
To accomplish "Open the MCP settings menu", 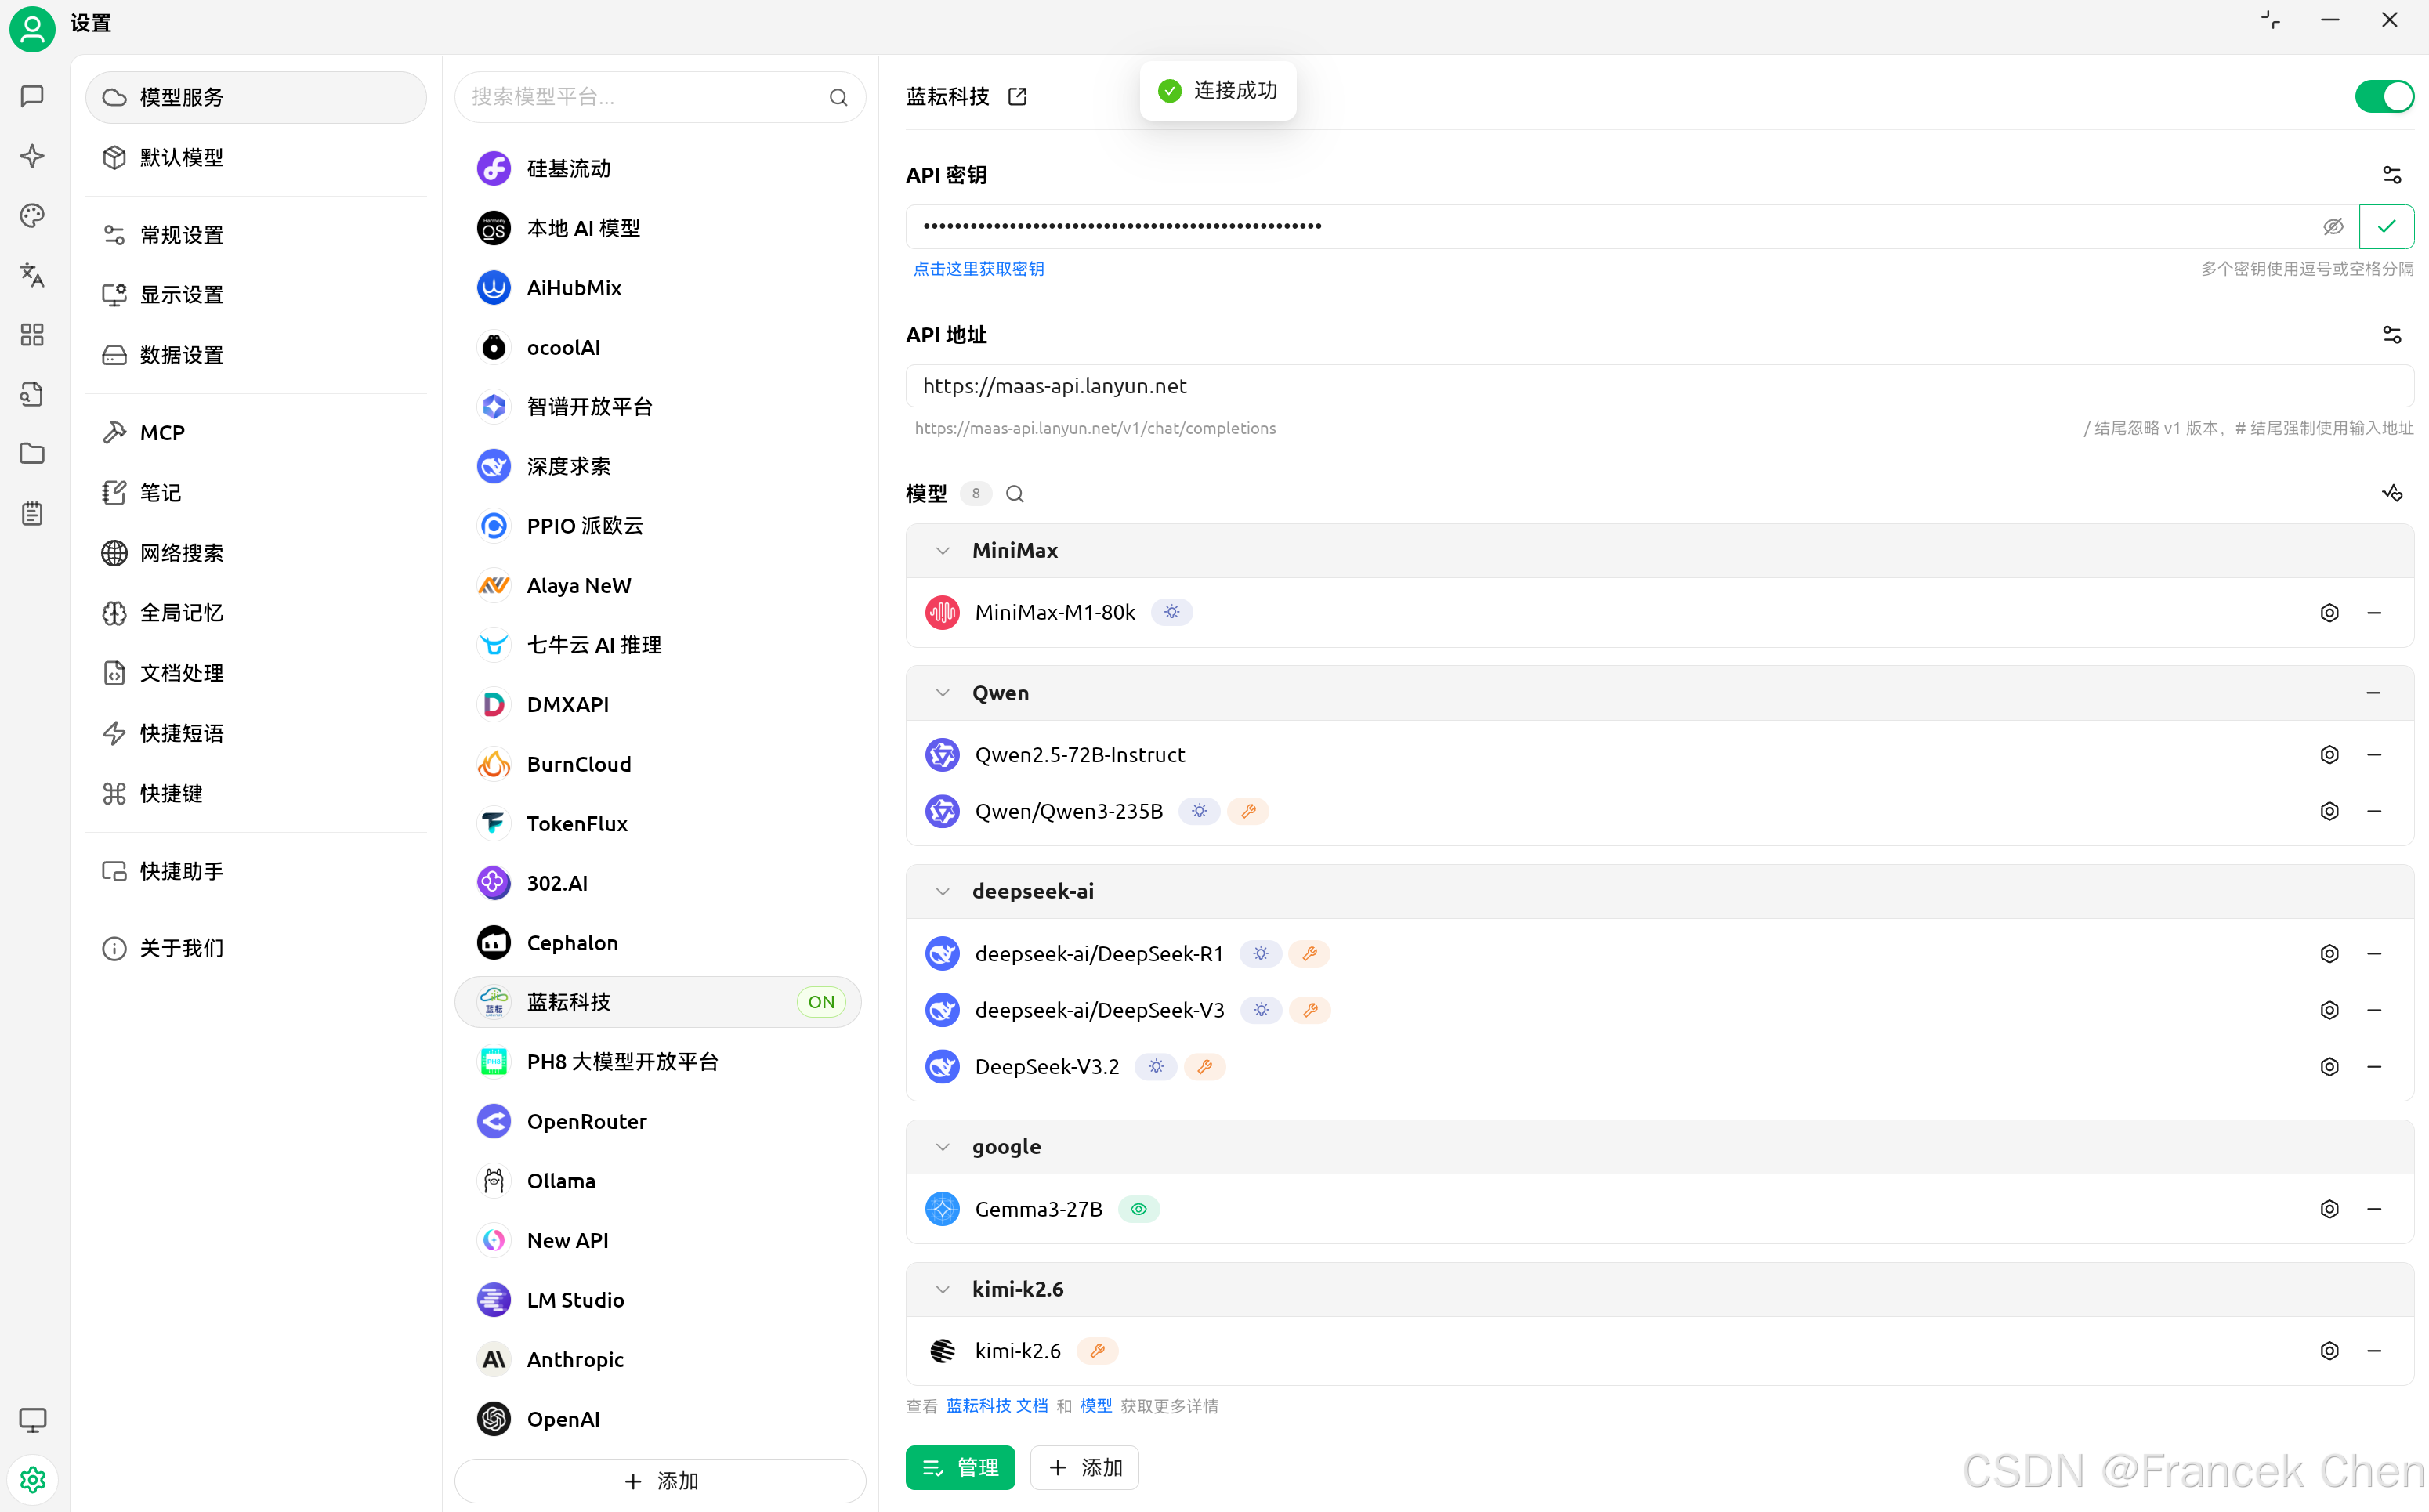I will click(x=256, y=433).
